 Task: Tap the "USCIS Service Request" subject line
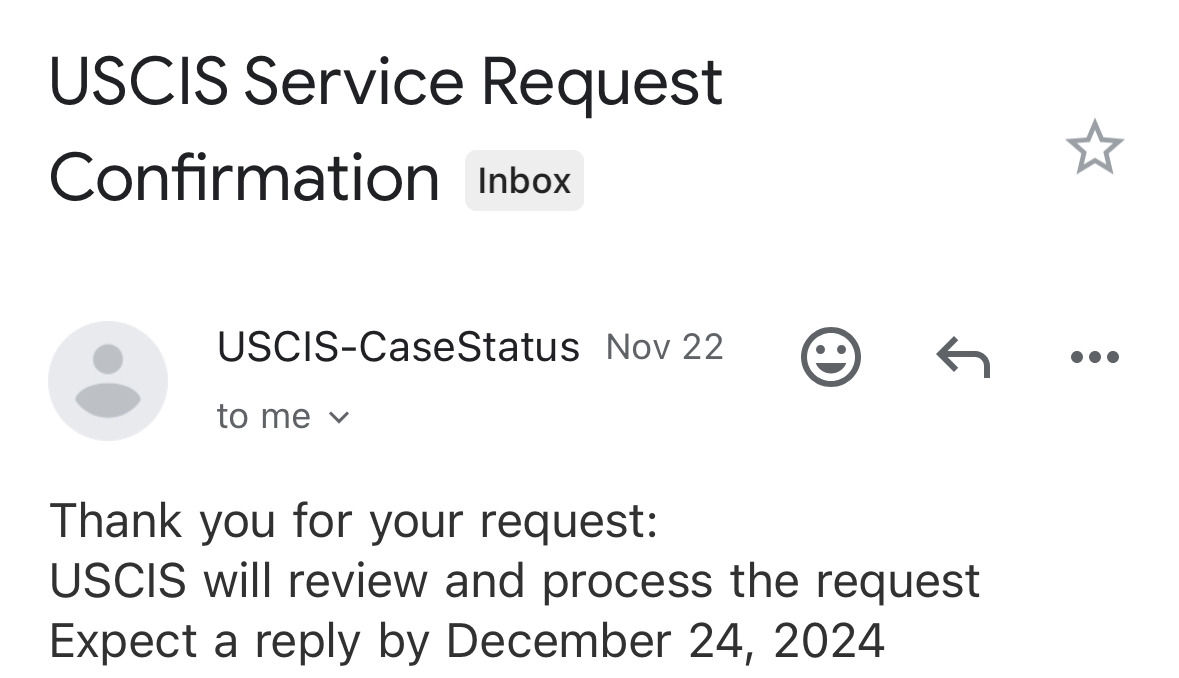coord(385,82)
